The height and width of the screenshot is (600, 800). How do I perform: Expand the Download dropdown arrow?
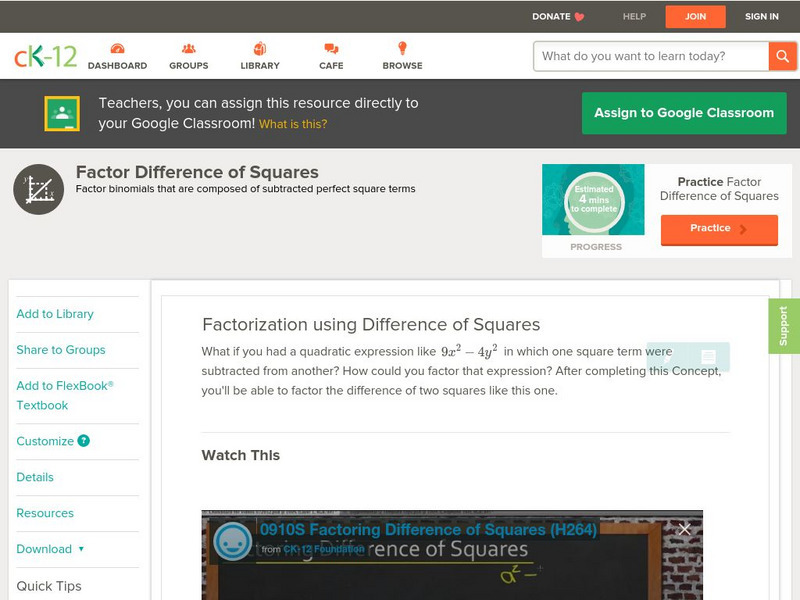pyautogui.click(x=81, y=549)
